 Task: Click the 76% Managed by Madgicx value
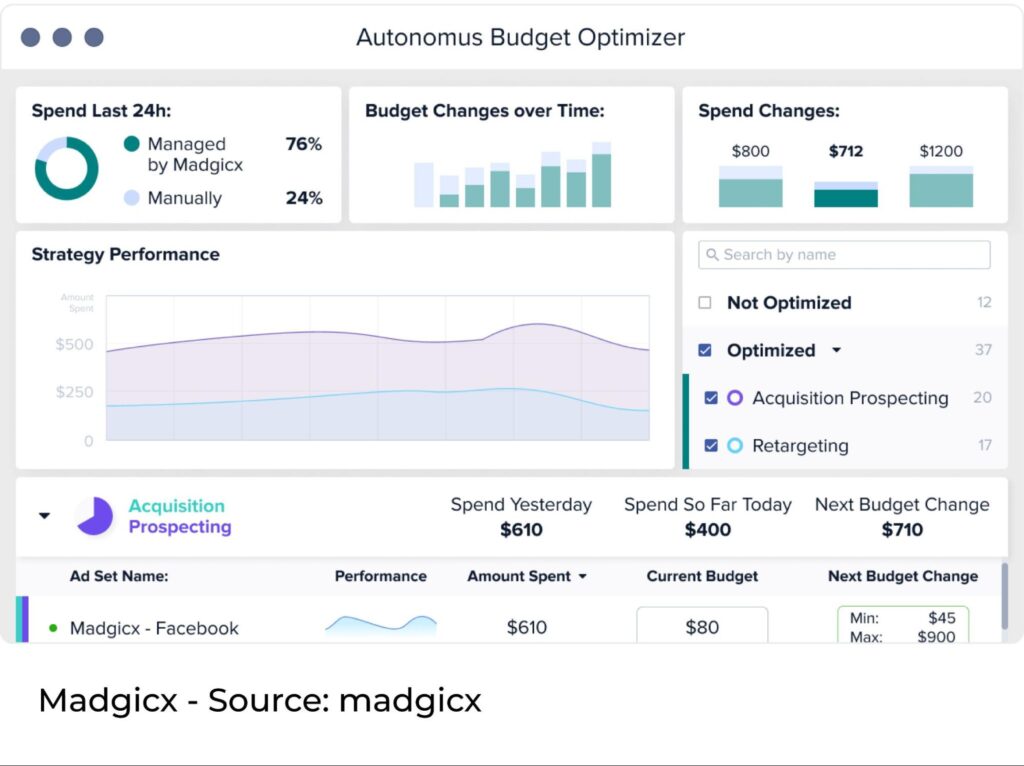pos(304,144)
